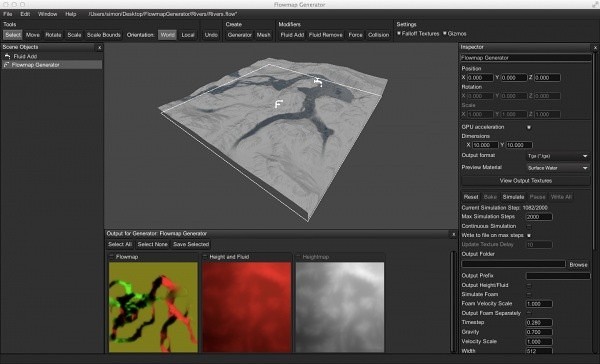Select the Rotate tool
The image size is (600, 364).
click(53, 35)
